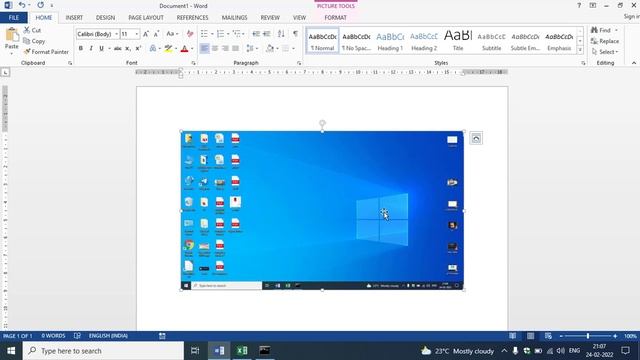The image size is (640, 360).
Task: Click the picture rotation handle
Action: [322, 123]
